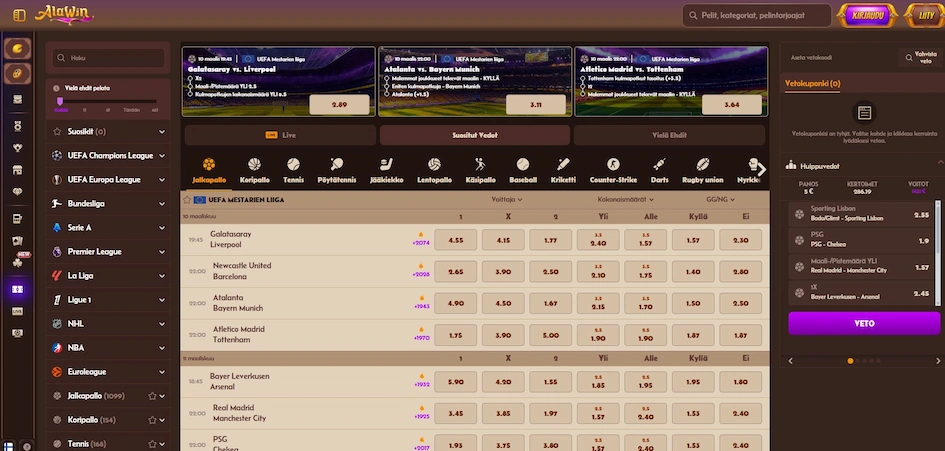Viewport: 945px width, 451px height.
Task: Adjust the Vielä ehdit pelata time slider
Action: (x=60, y=101)
